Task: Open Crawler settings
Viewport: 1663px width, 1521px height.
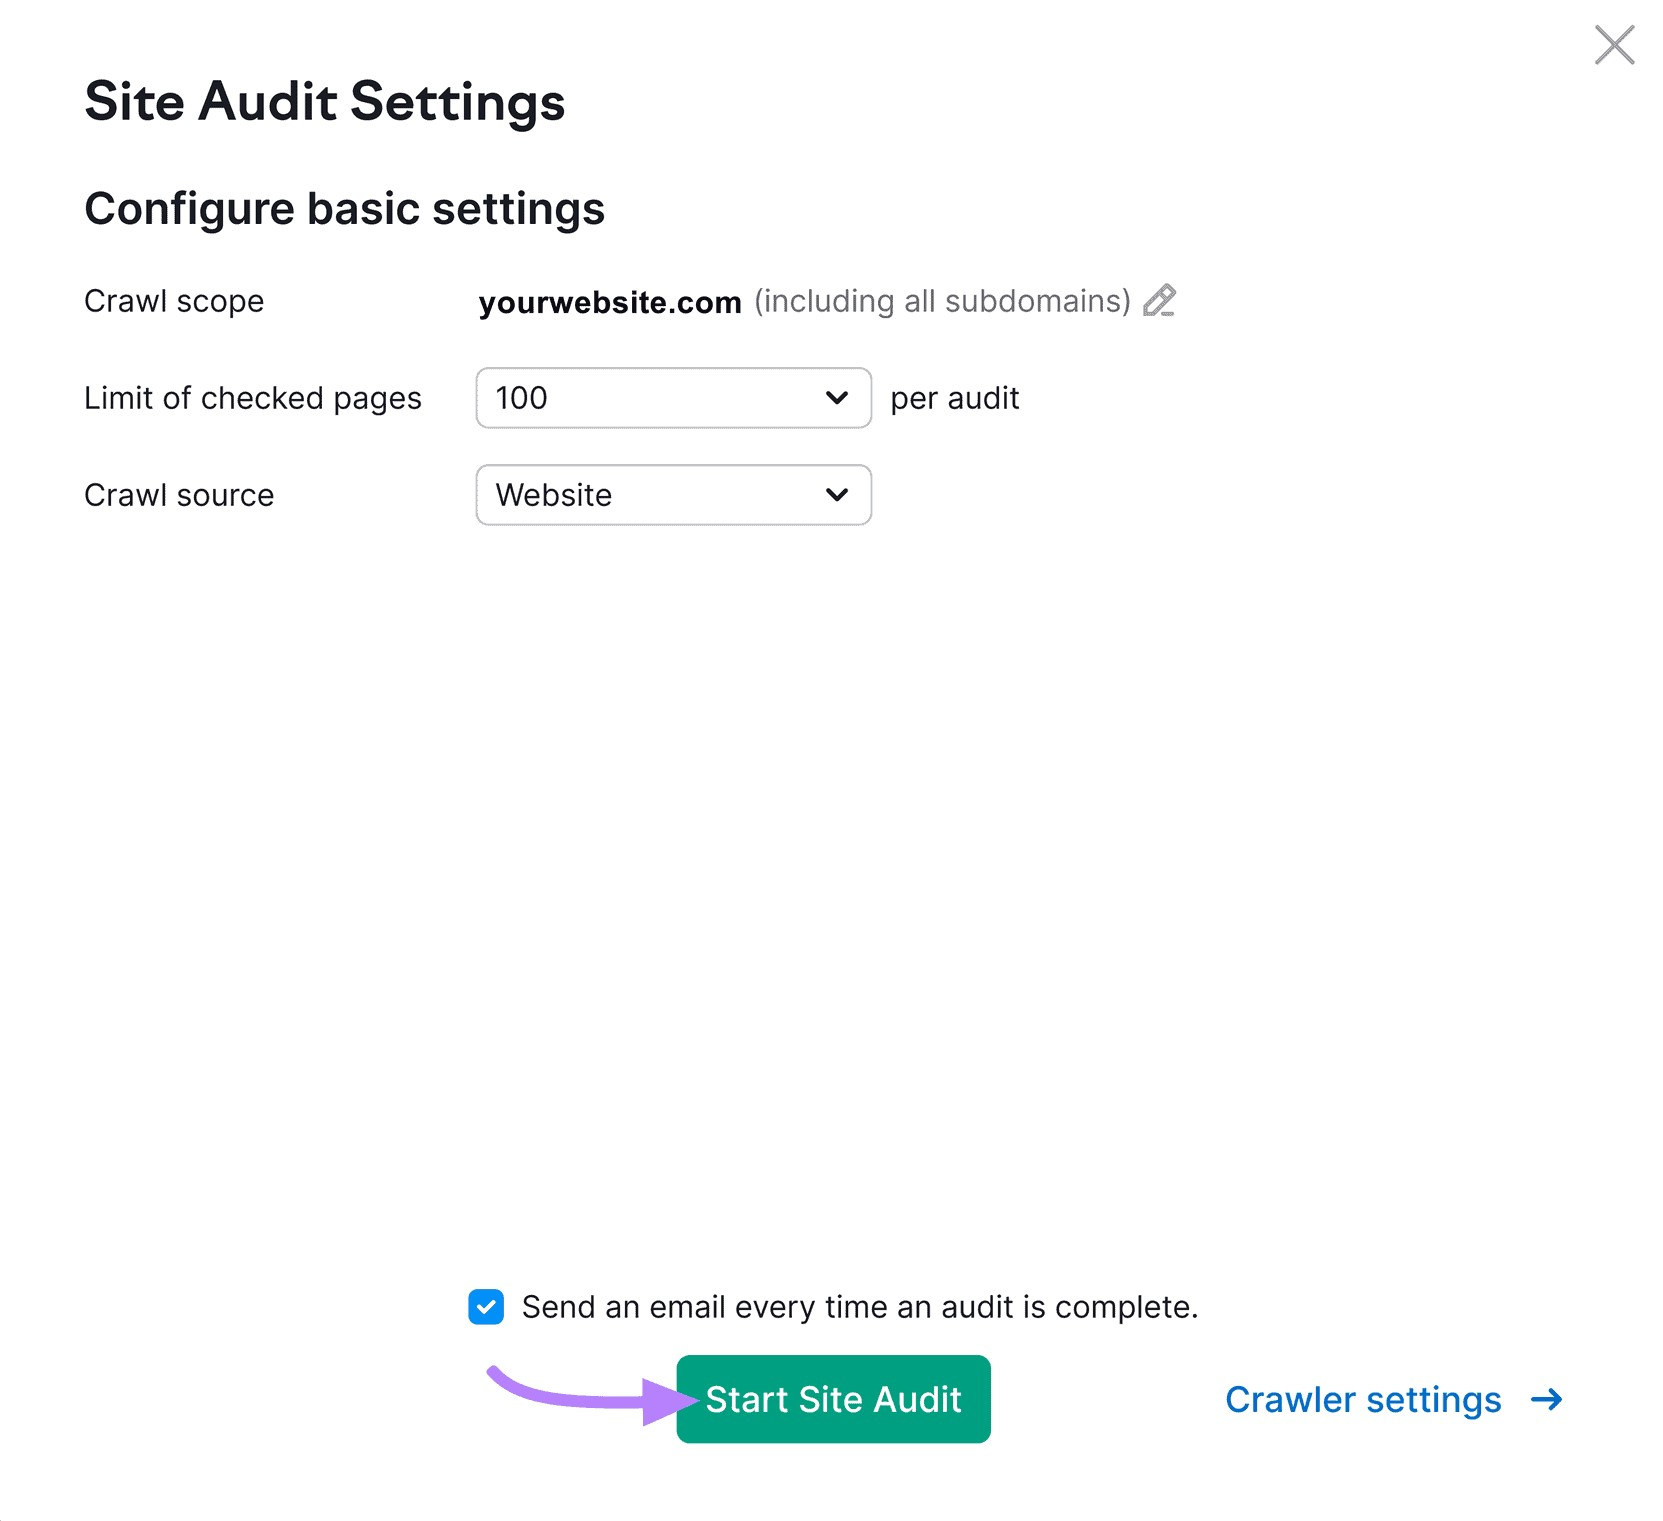Action: (x=1363, y=1400)
